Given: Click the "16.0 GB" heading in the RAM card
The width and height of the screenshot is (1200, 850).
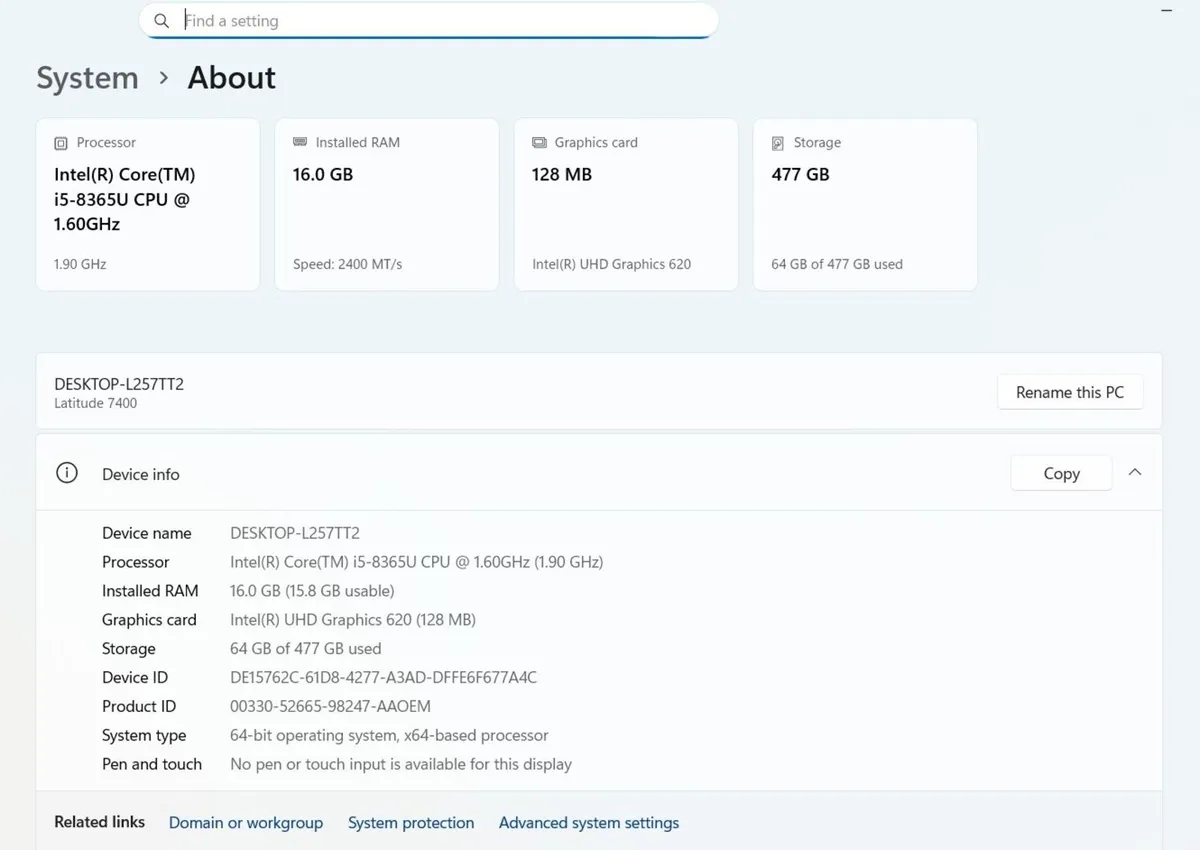Looking at the screenshot, I should click(x=323, y=174).
